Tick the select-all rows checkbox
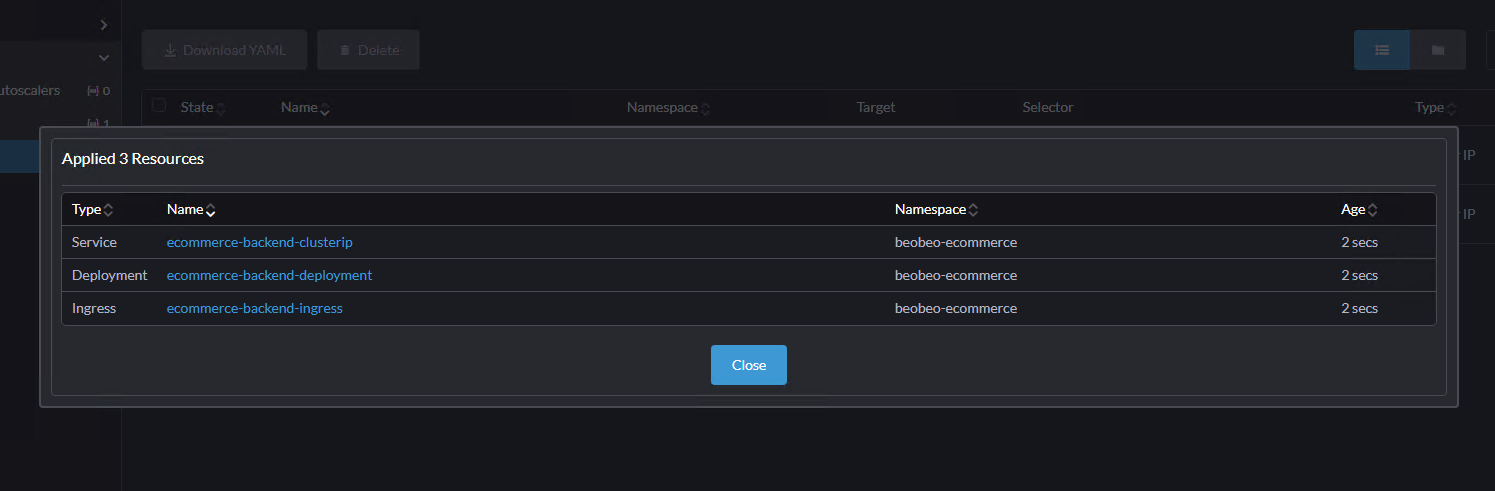The image size is (1495, 491). tap(159, 106)
